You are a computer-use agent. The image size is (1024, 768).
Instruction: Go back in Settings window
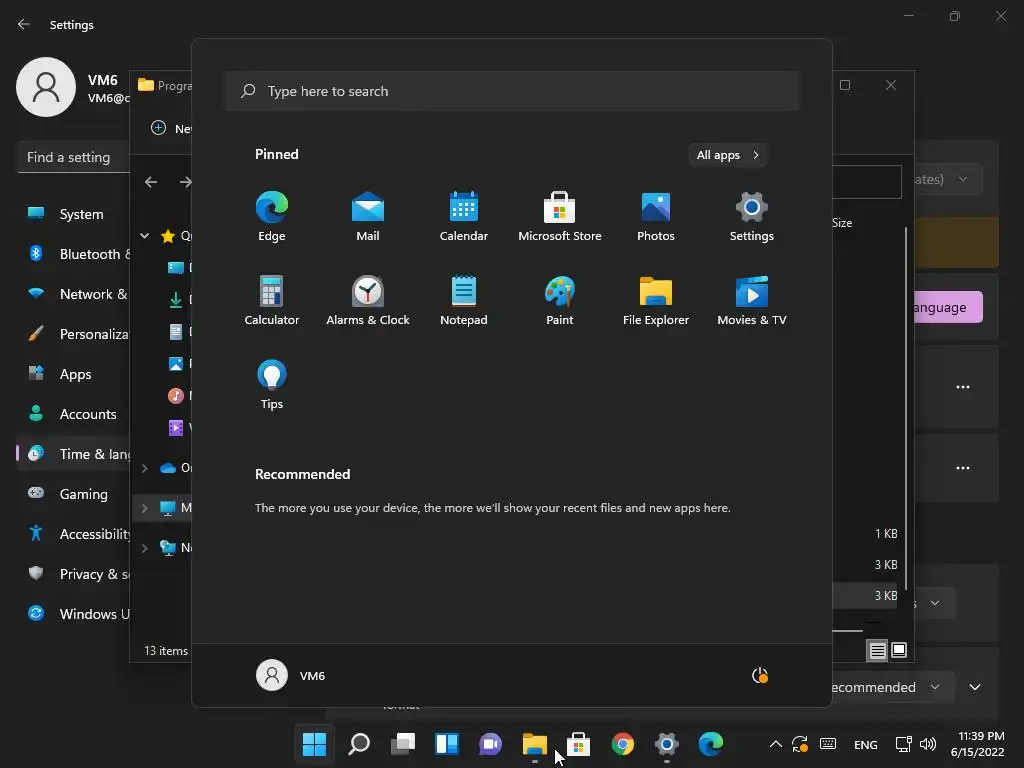coord(24,24)
